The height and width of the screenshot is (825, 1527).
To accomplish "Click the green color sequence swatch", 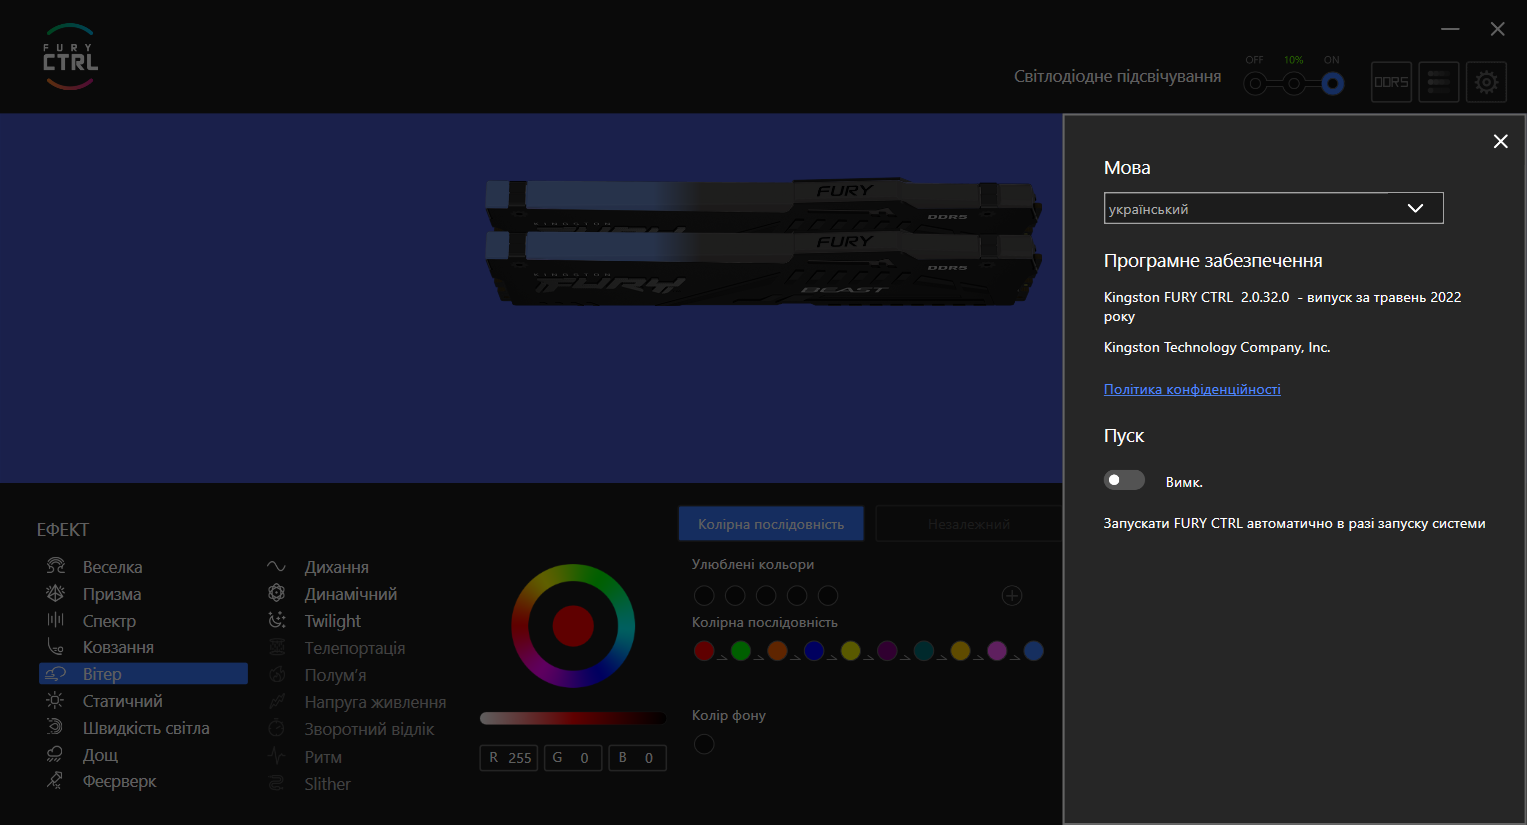I will point(741,651).
